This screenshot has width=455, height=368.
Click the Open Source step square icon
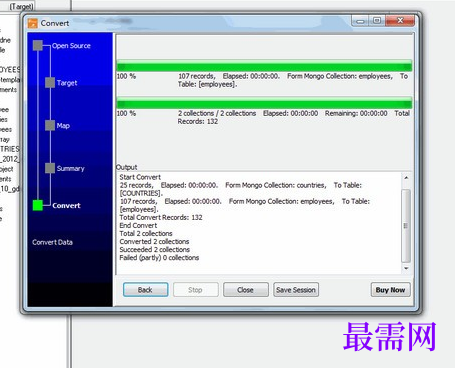tap(38, 46)
